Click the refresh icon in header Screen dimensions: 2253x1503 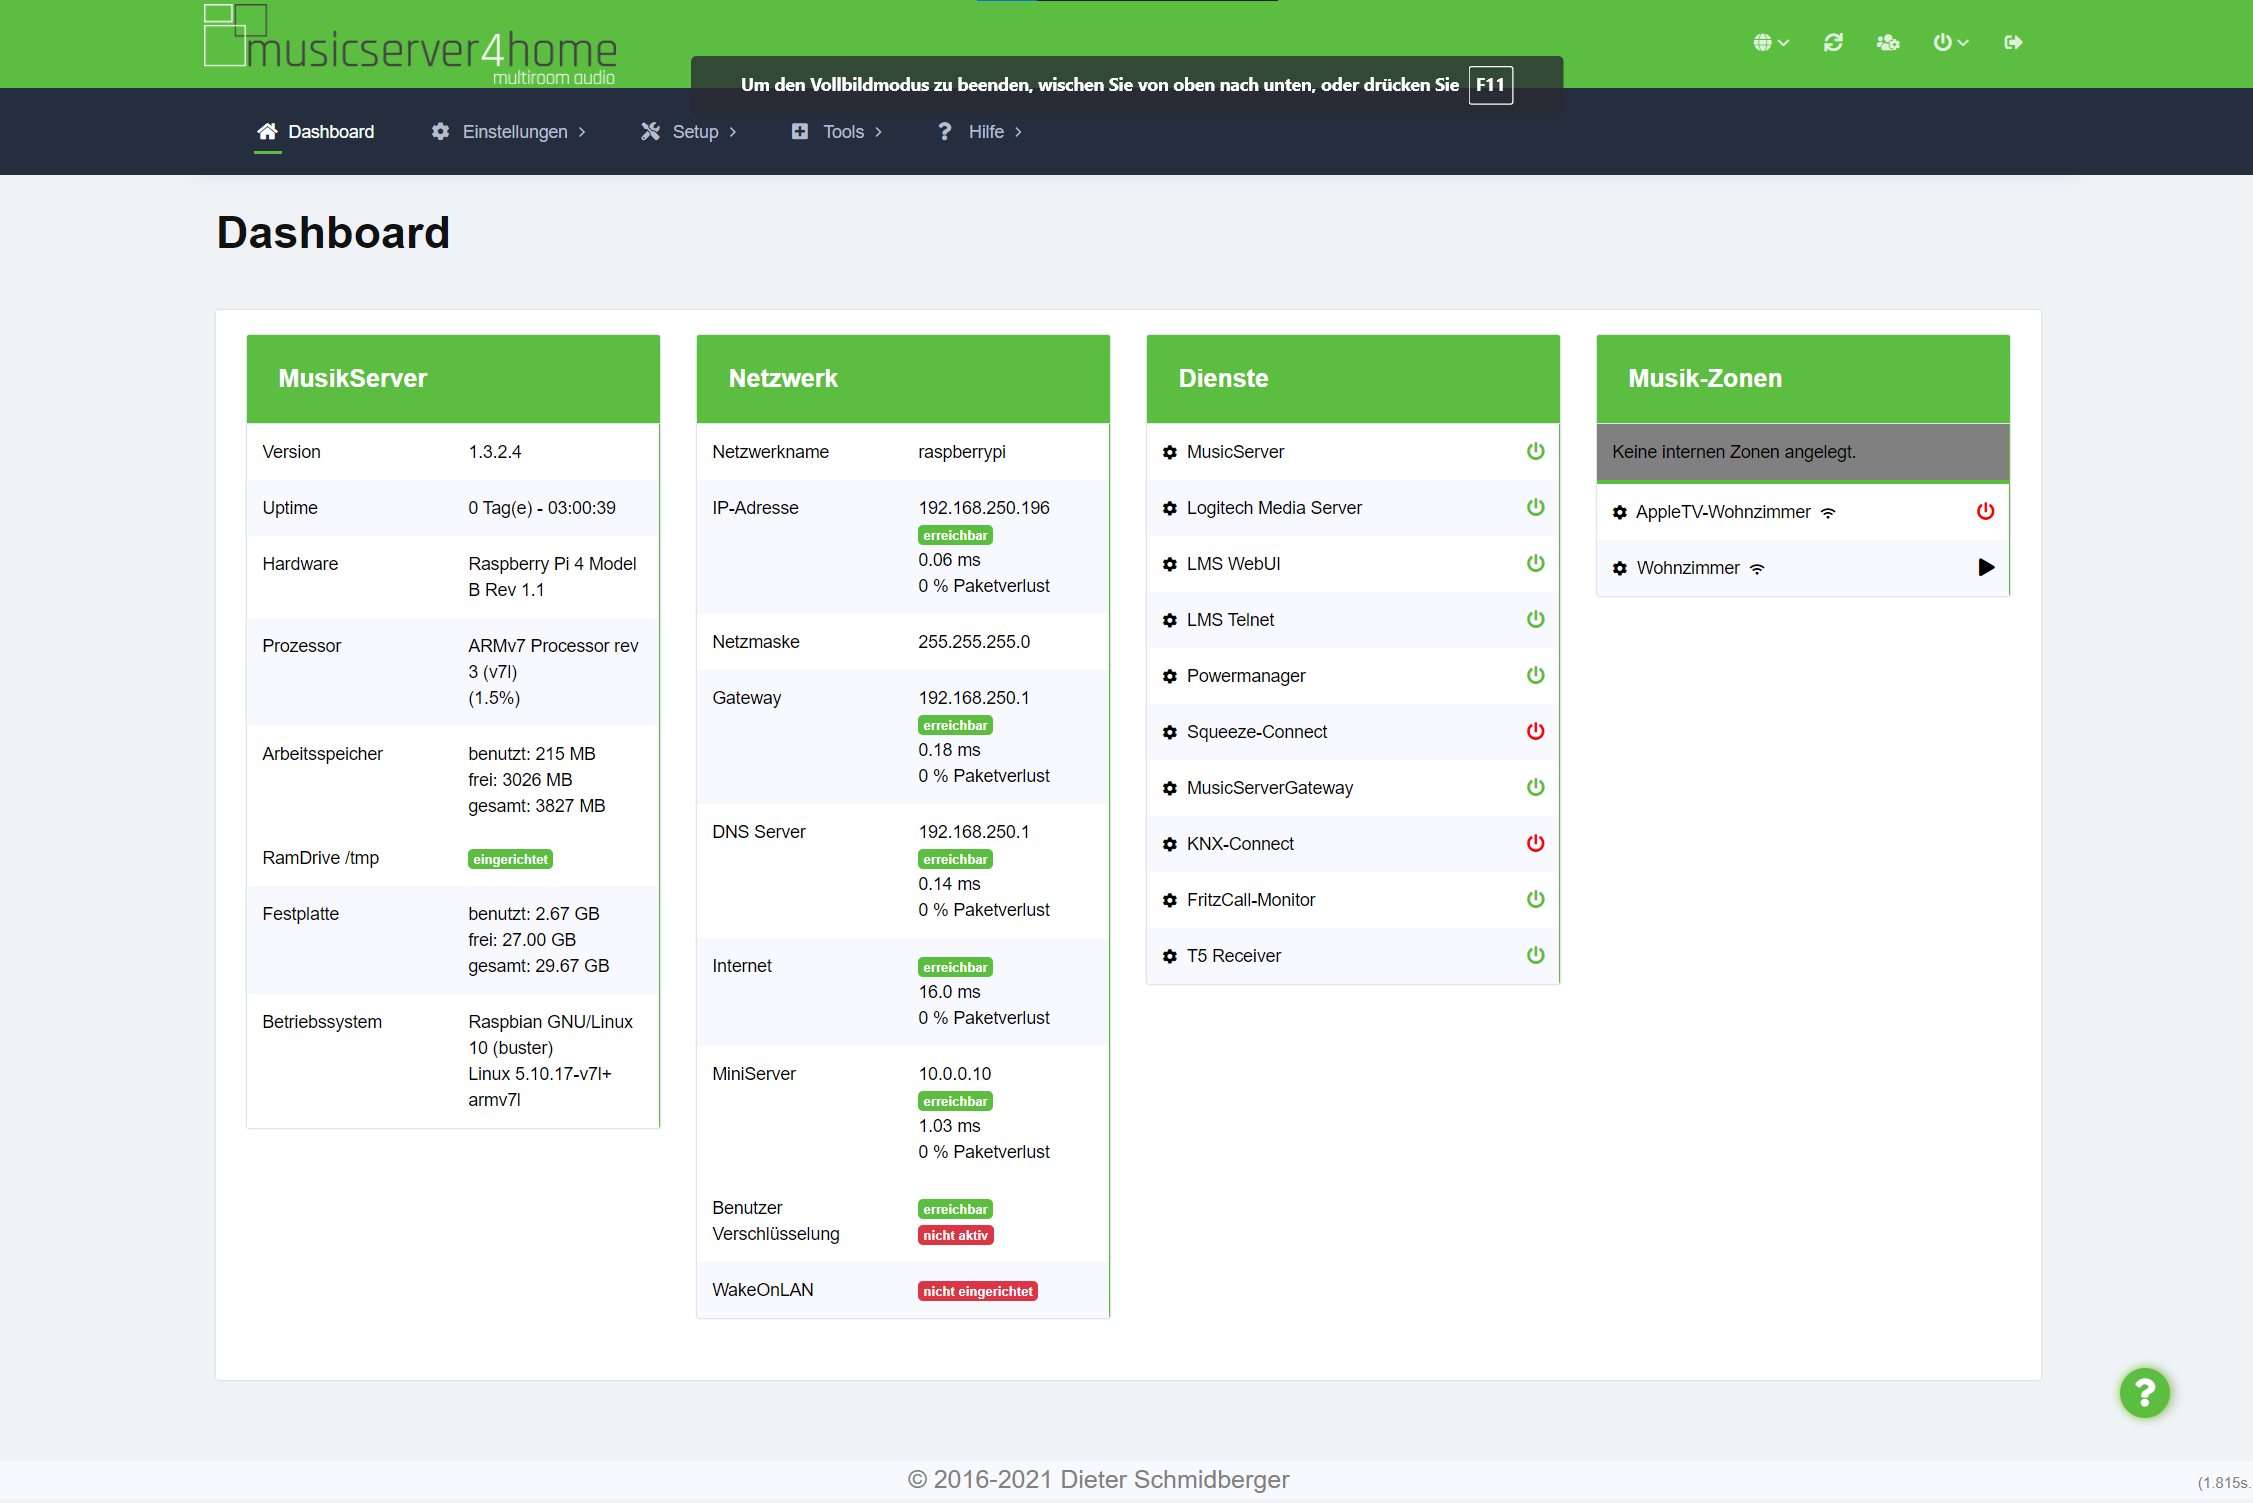[x=1832, y=42]
